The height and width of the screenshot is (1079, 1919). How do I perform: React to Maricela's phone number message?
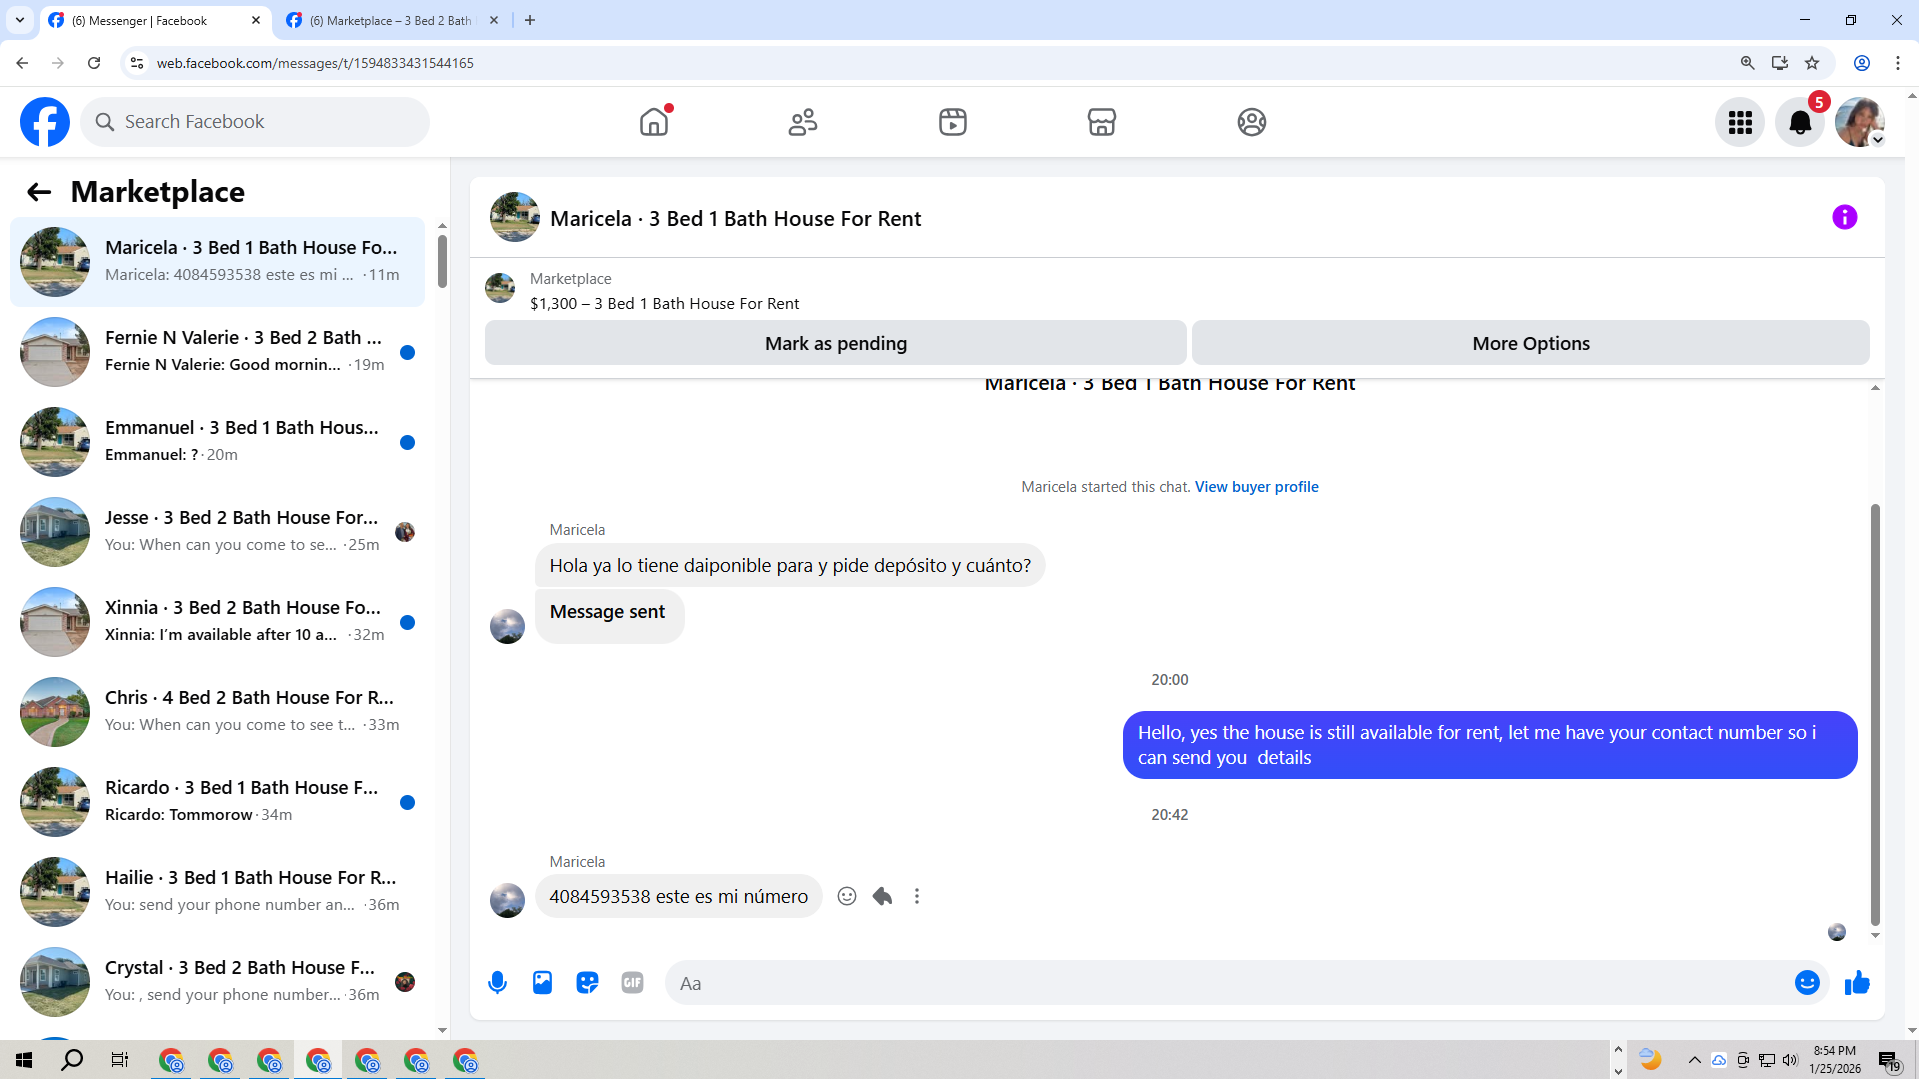(x=847, y=896)
